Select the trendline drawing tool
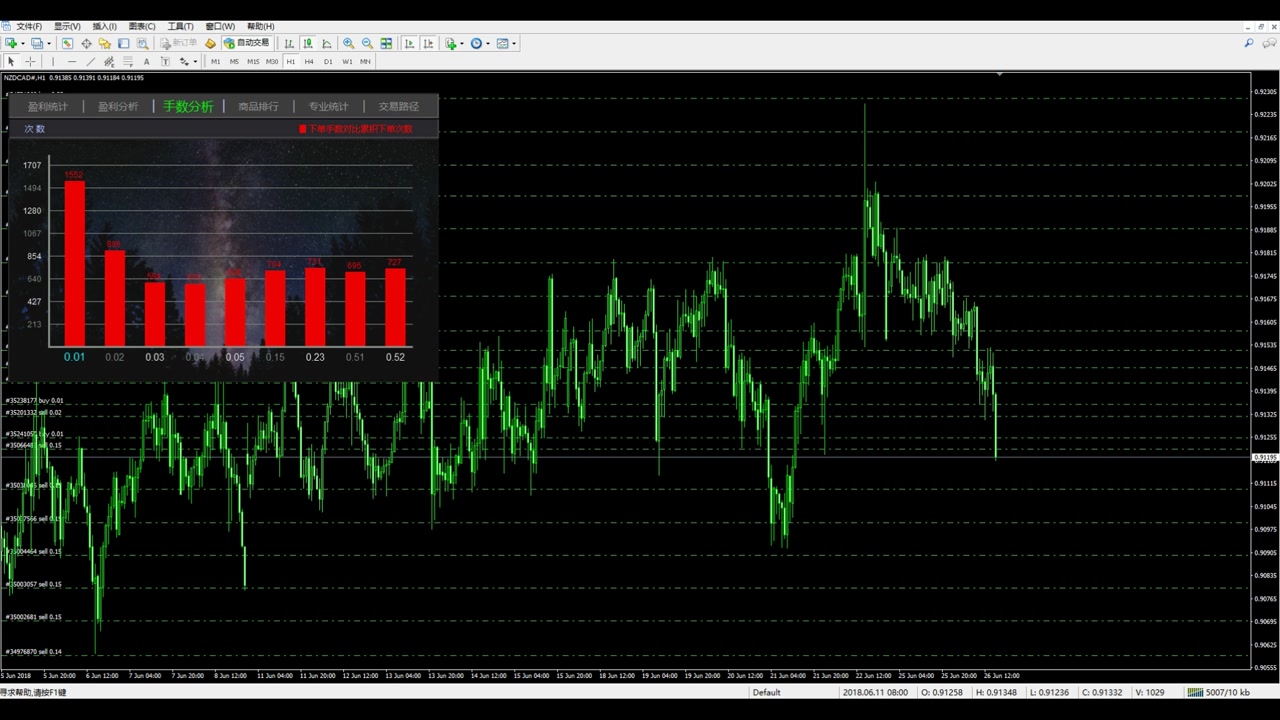This screenshot has width=1280, height=720. point(90,61)
